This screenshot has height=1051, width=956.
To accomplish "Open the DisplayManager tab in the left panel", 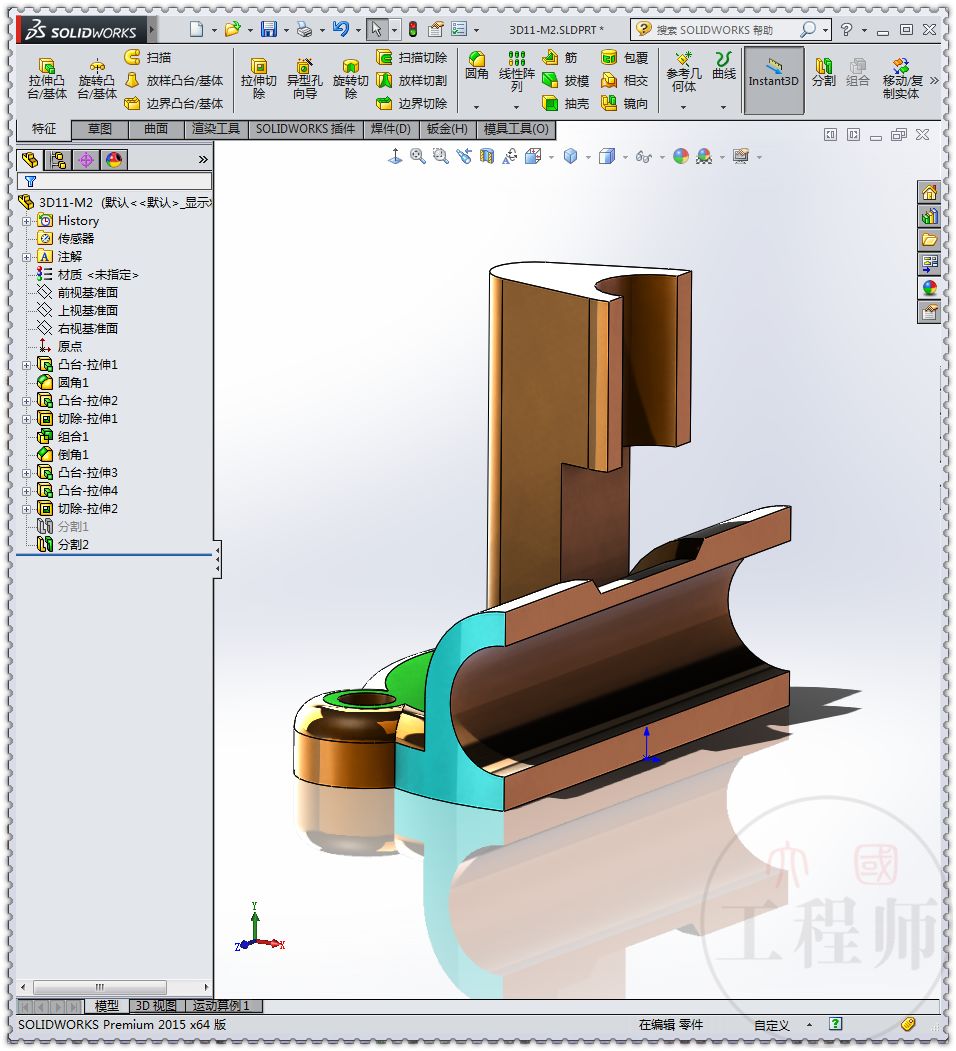I will (114, 160).
